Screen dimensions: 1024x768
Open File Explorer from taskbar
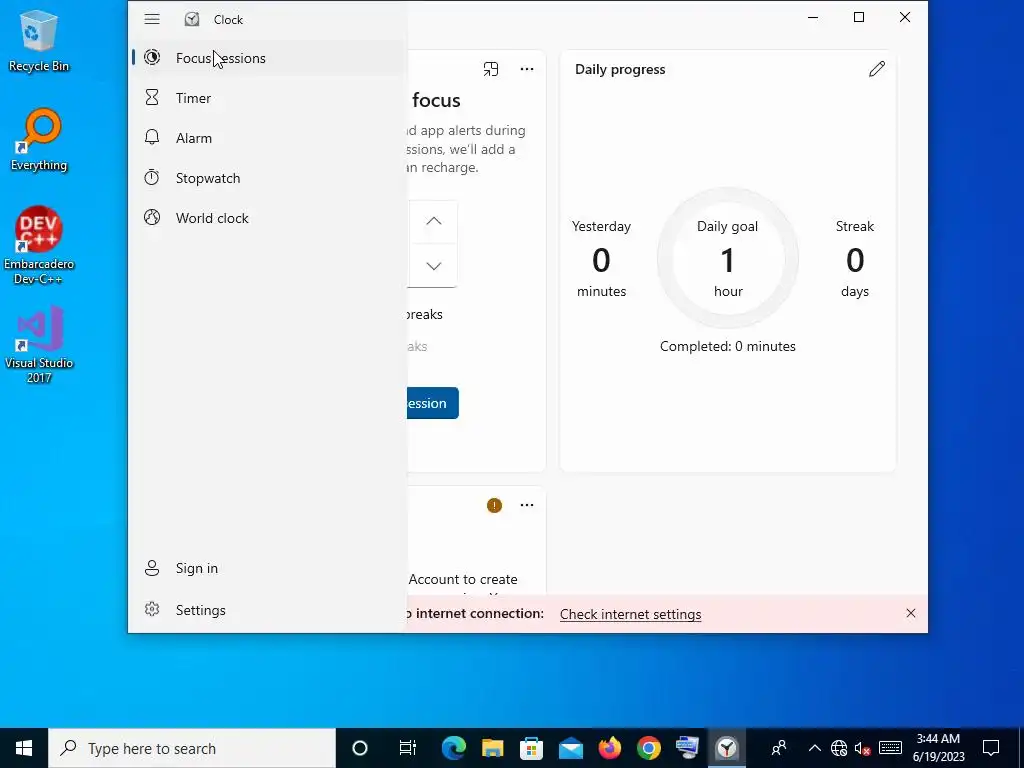tap(492, 748)
